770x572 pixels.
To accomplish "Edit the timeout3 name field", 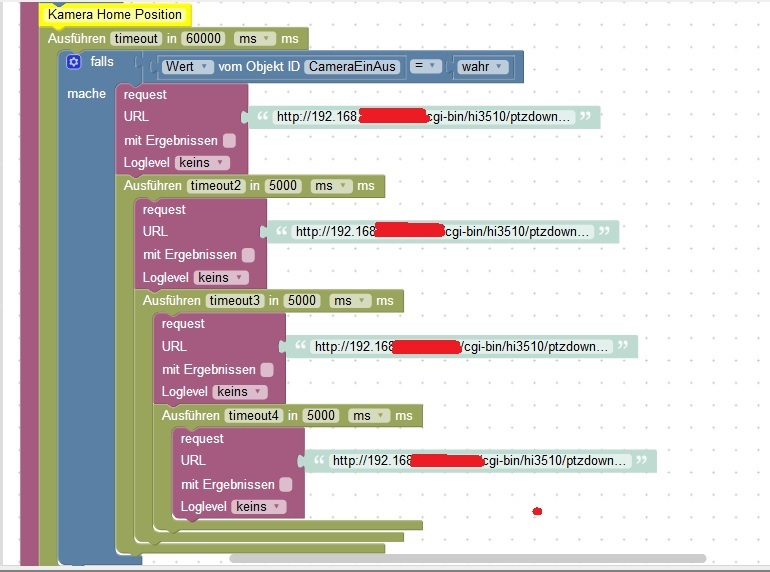I will click(235, 300).
